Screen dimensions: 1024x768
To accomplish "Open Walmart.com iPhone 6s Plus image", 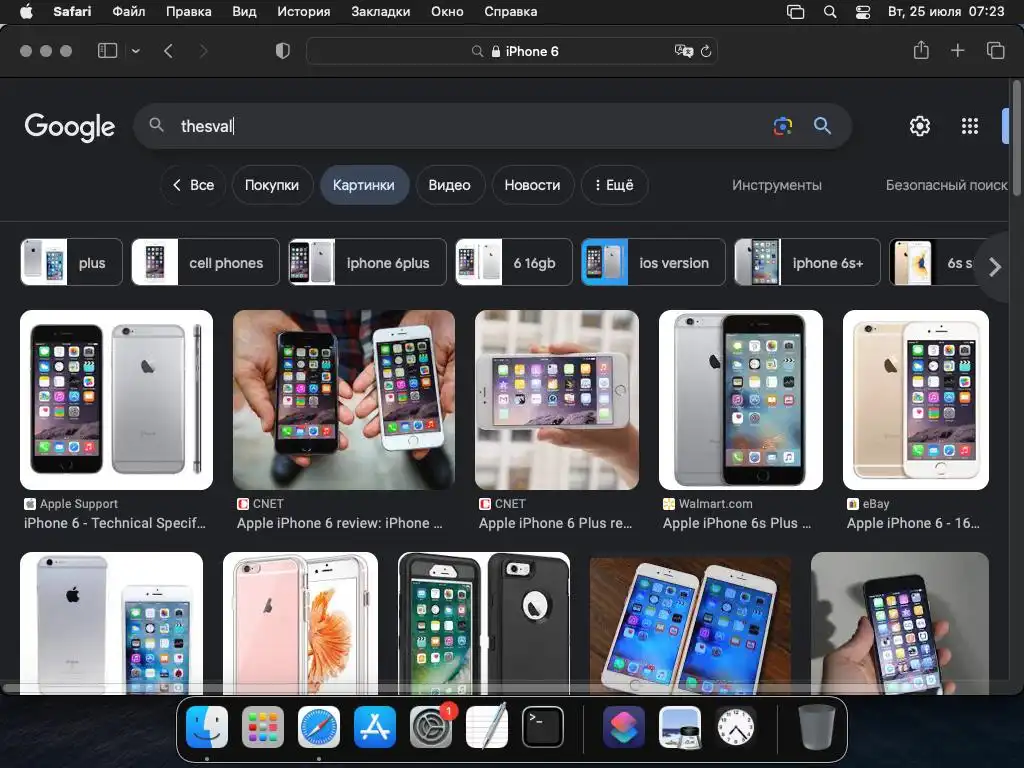I will [741, 400].
